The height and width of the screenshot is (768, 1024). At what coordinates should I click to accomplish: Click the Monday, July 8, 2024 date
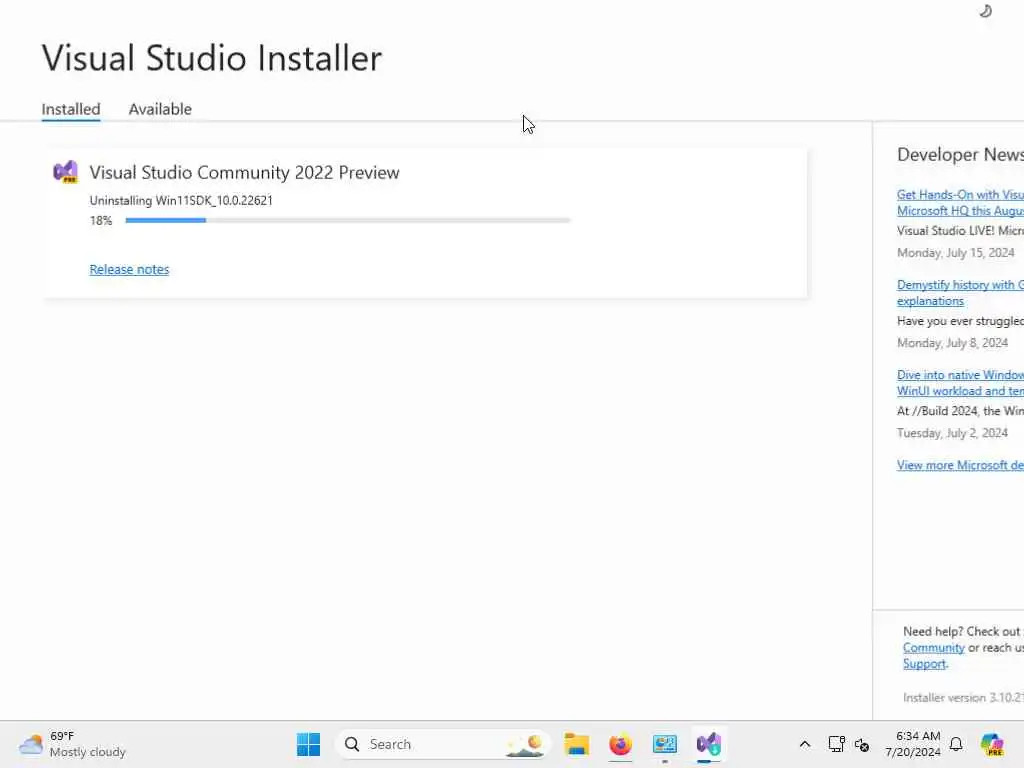(x=952, y=343)
